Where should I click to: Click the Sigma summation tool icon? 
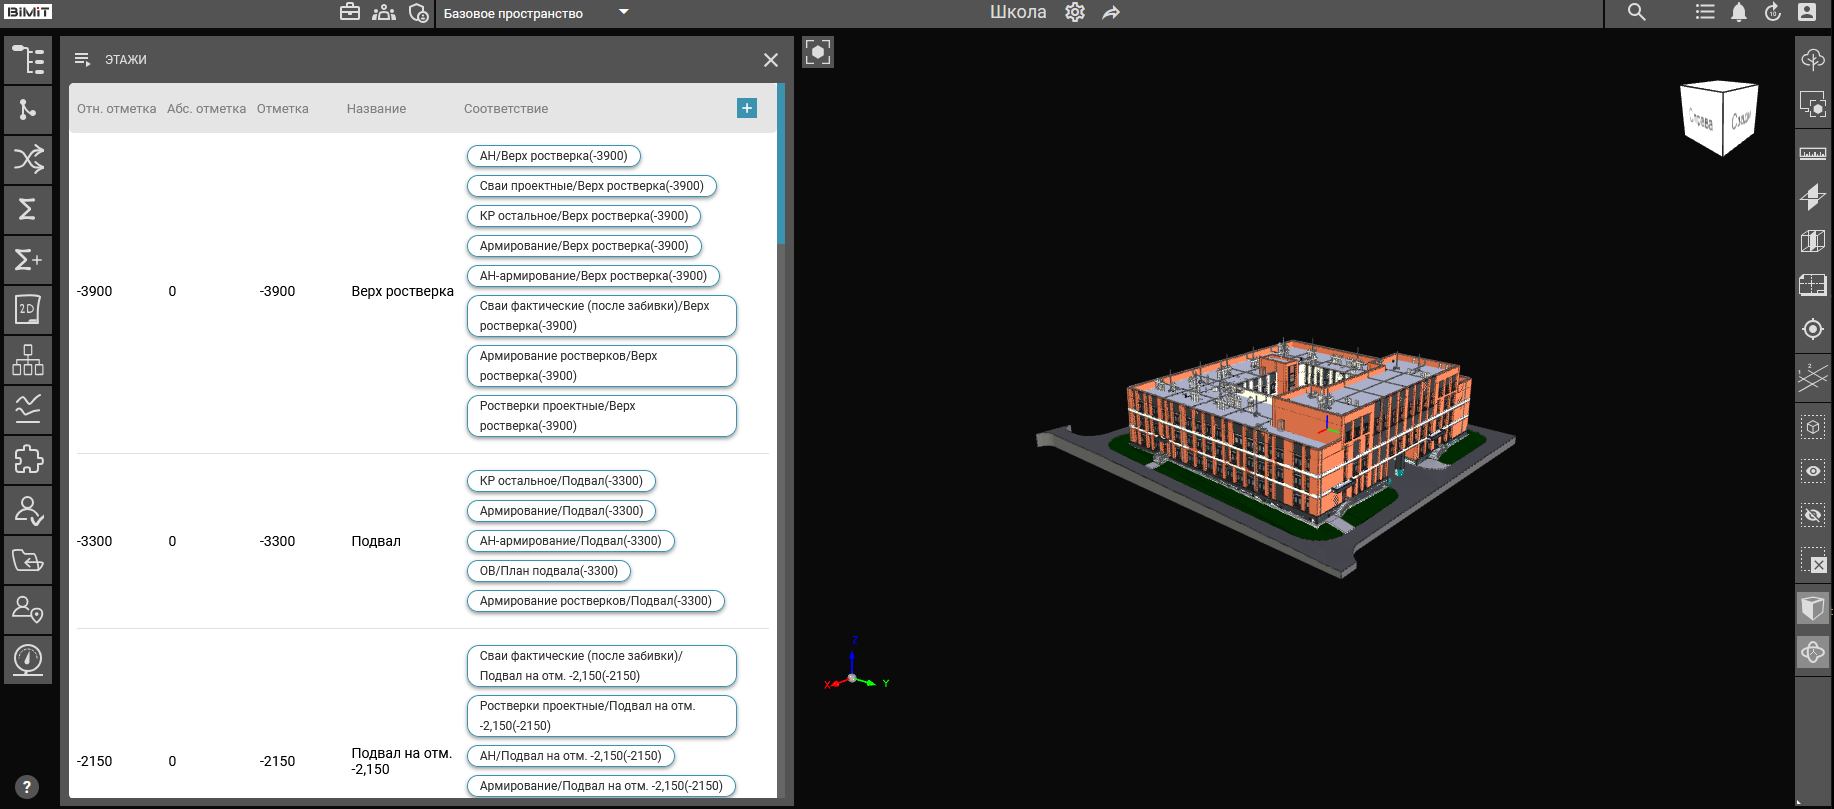click(28, 209)
